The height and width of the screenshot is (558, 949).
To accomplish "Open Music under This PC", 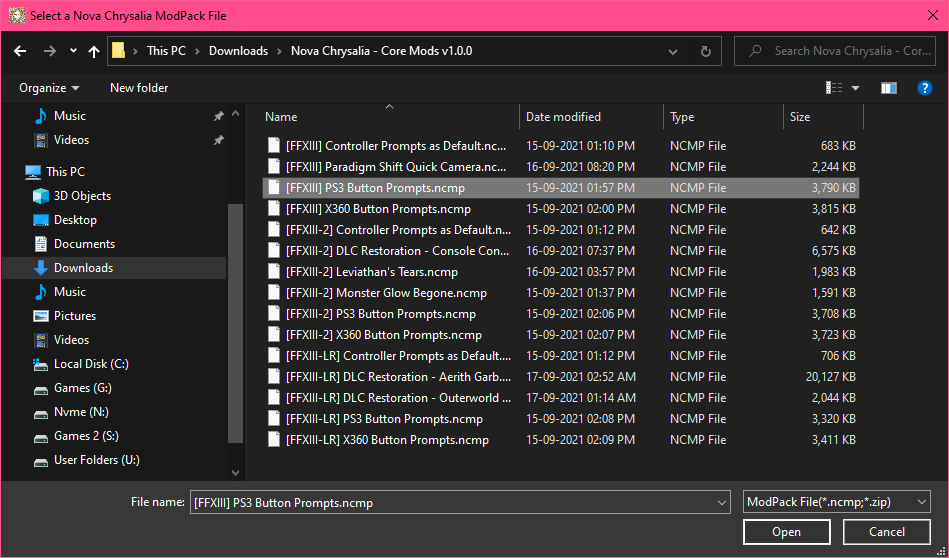I will click(70, 292).
